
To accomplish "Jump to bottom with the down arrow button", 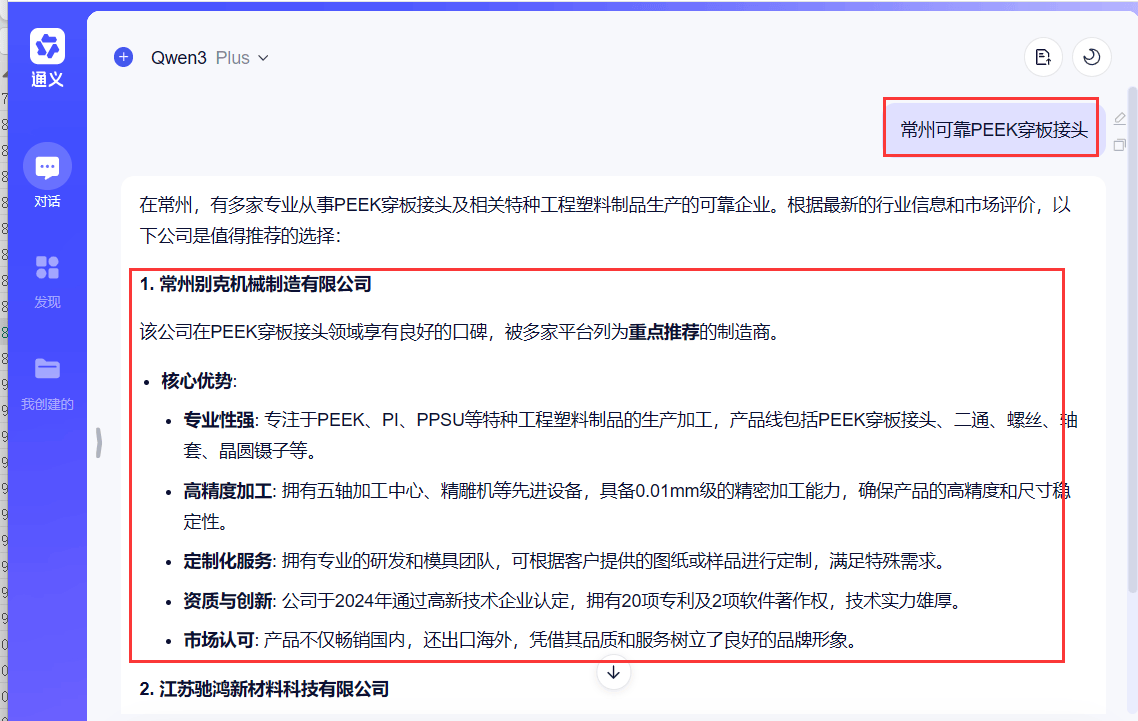I will [x=614, y=673].
